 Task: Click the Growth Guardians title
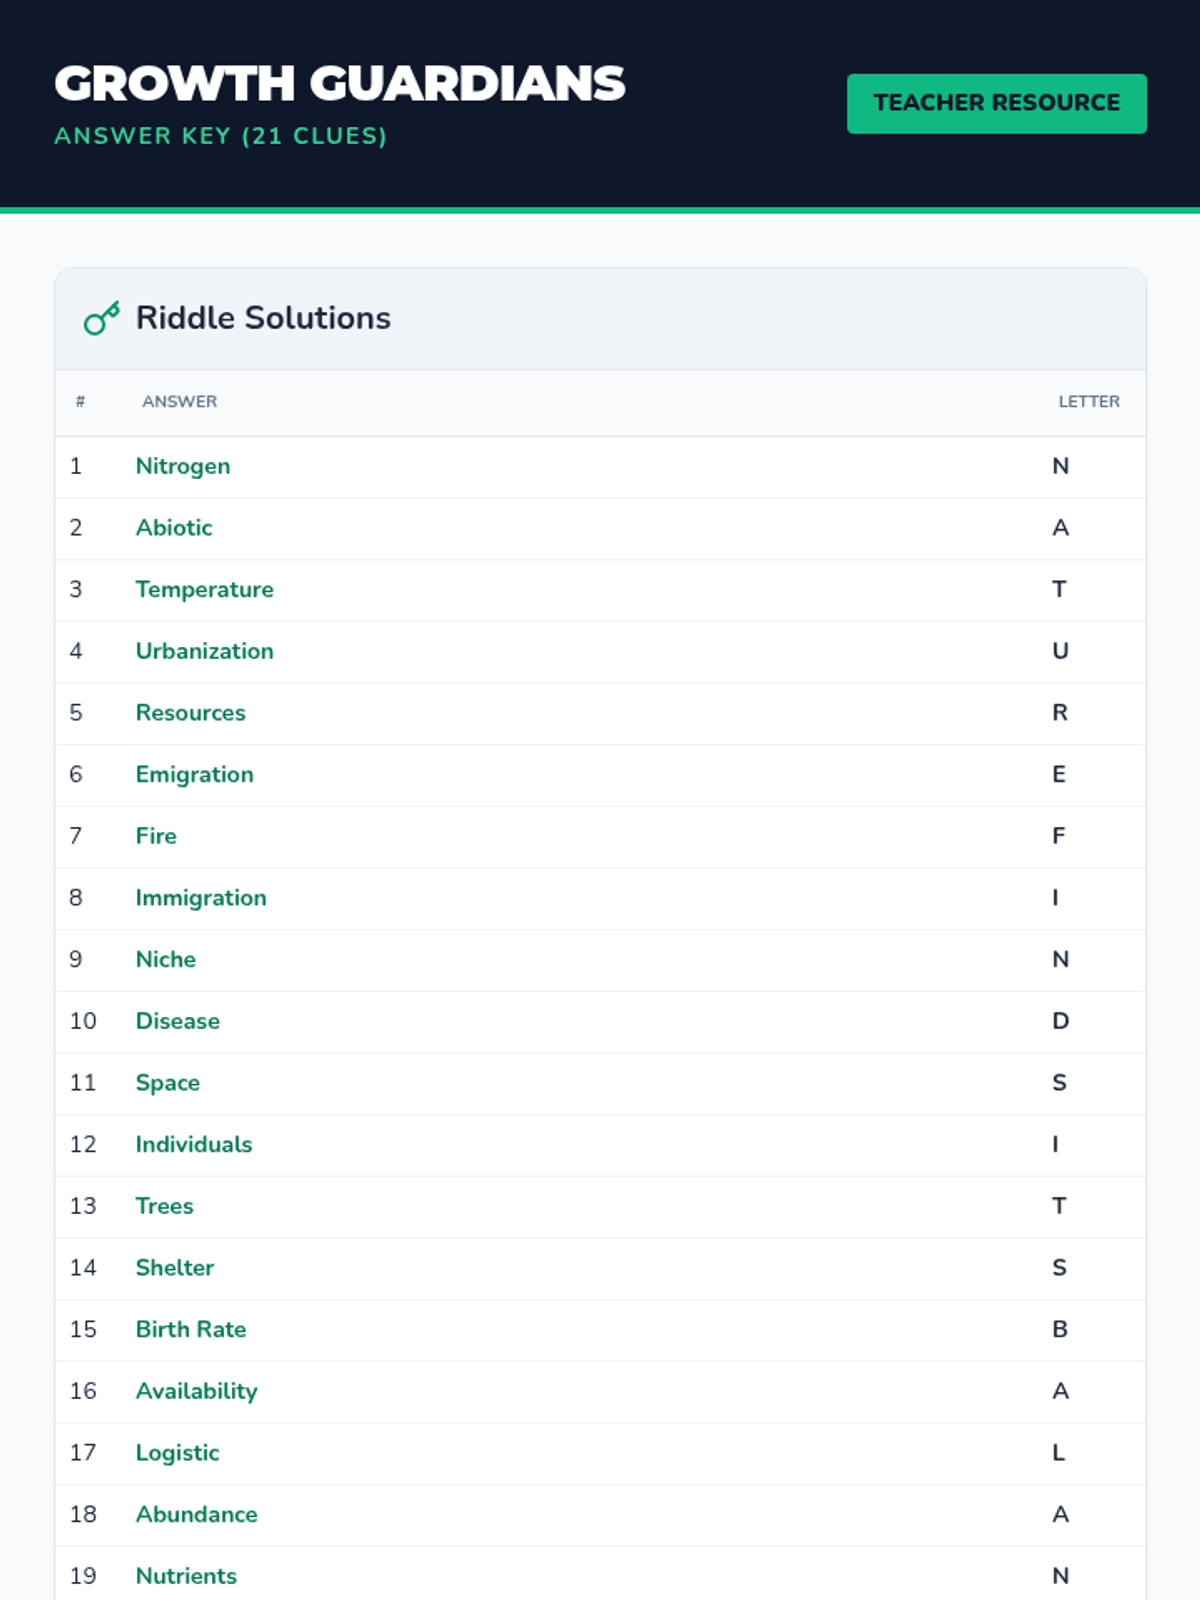340,83
